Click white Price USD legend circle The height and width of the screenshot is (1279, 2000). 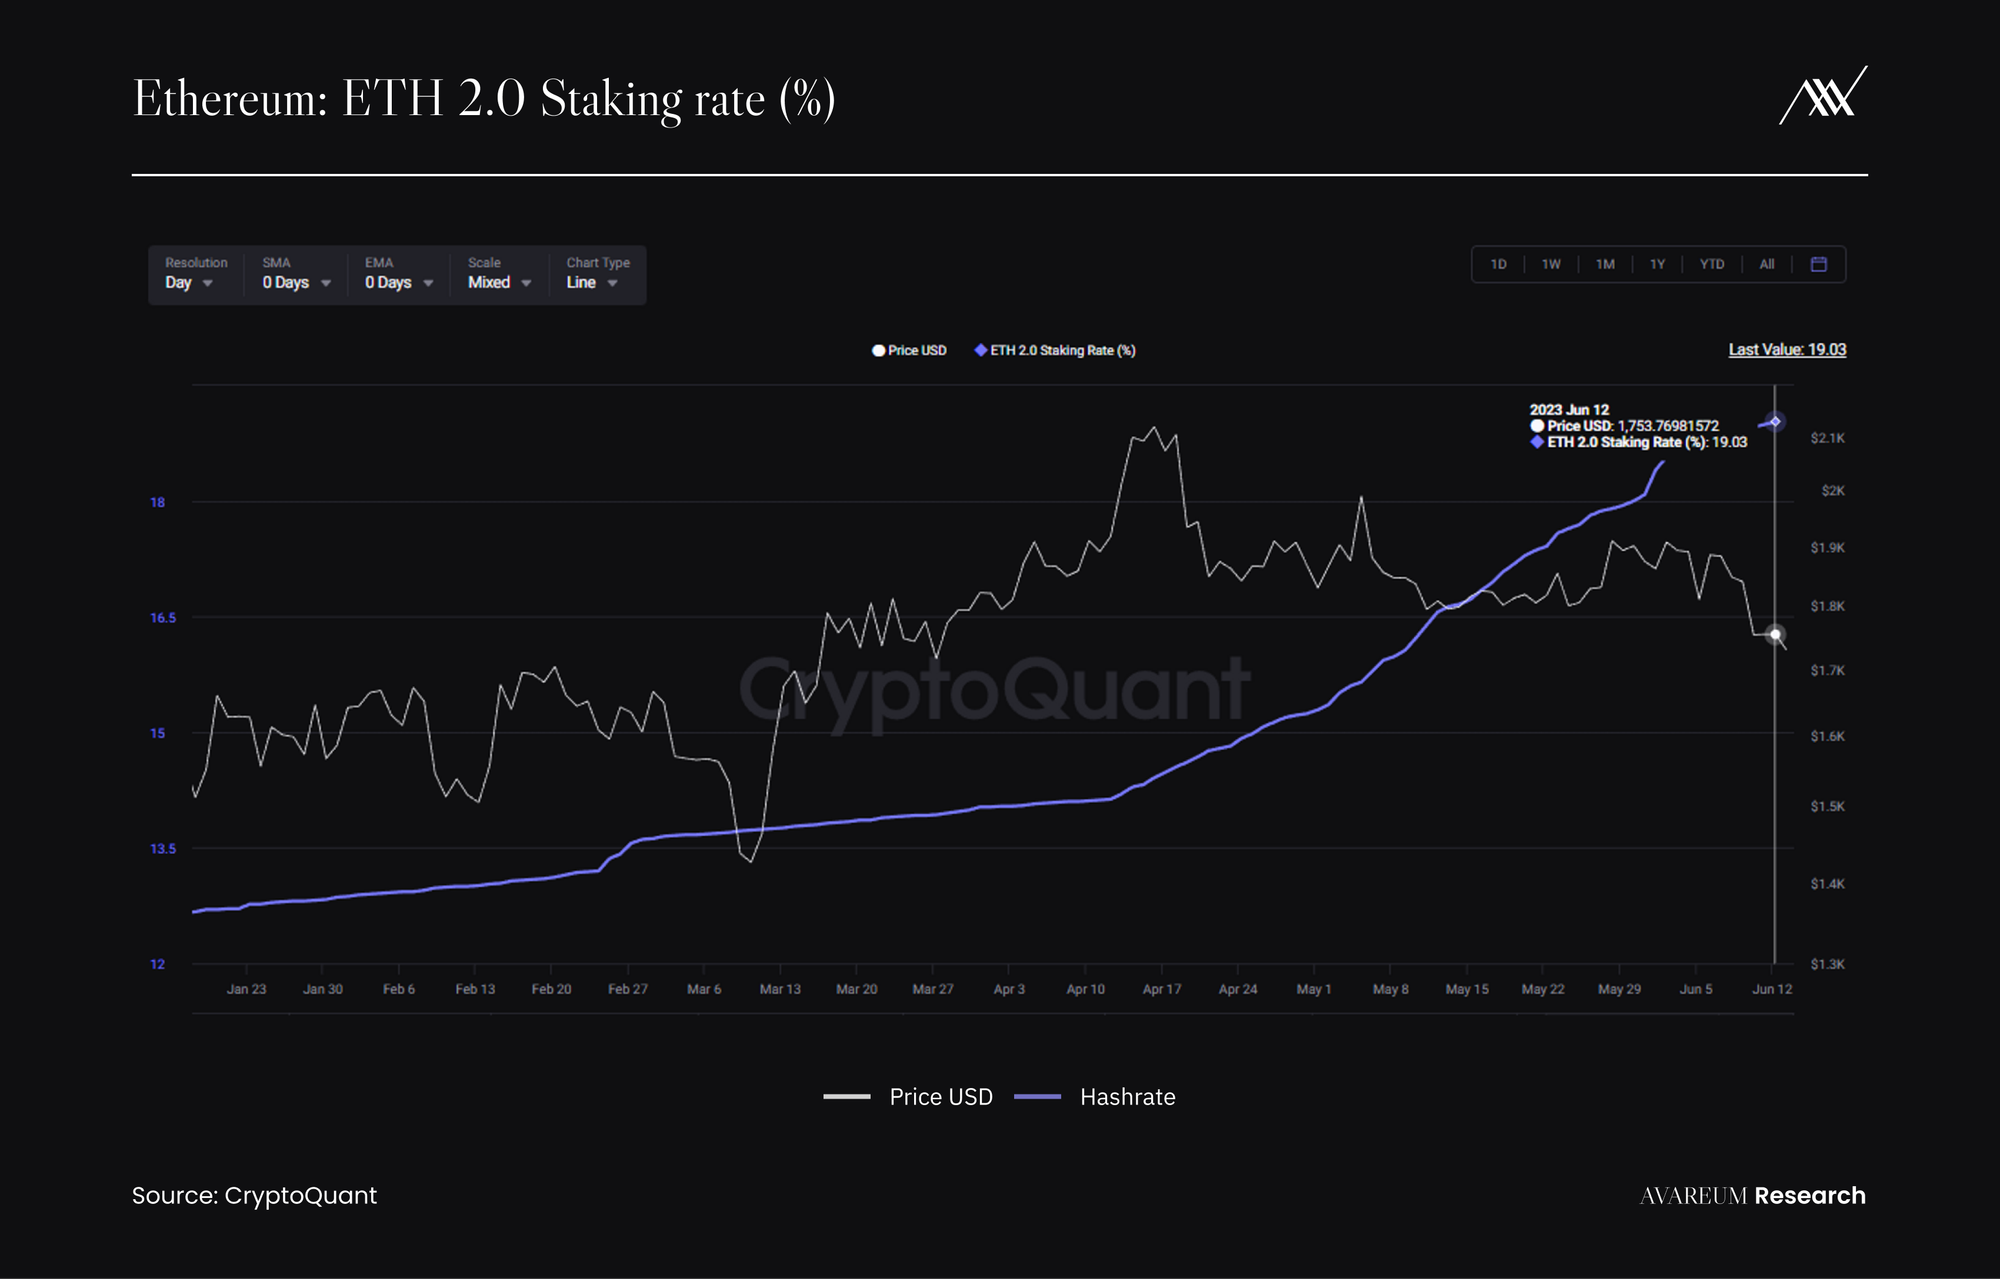click(x=878, y=351)
